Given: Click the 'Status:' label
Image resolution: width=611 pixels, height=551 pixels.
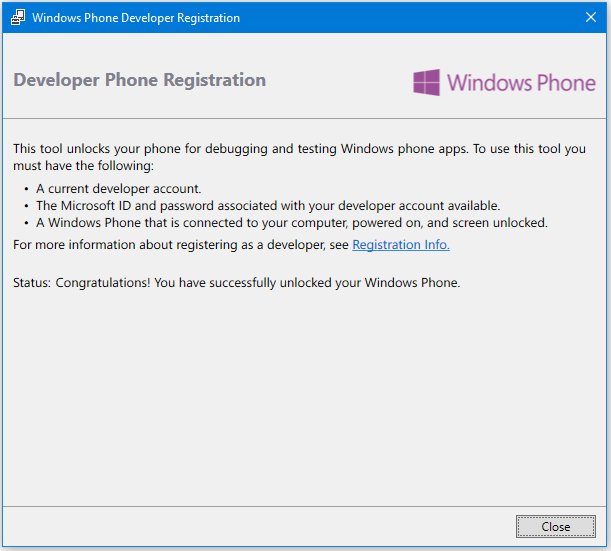Looking at the screenshot, I should click(x=32, y=283).
